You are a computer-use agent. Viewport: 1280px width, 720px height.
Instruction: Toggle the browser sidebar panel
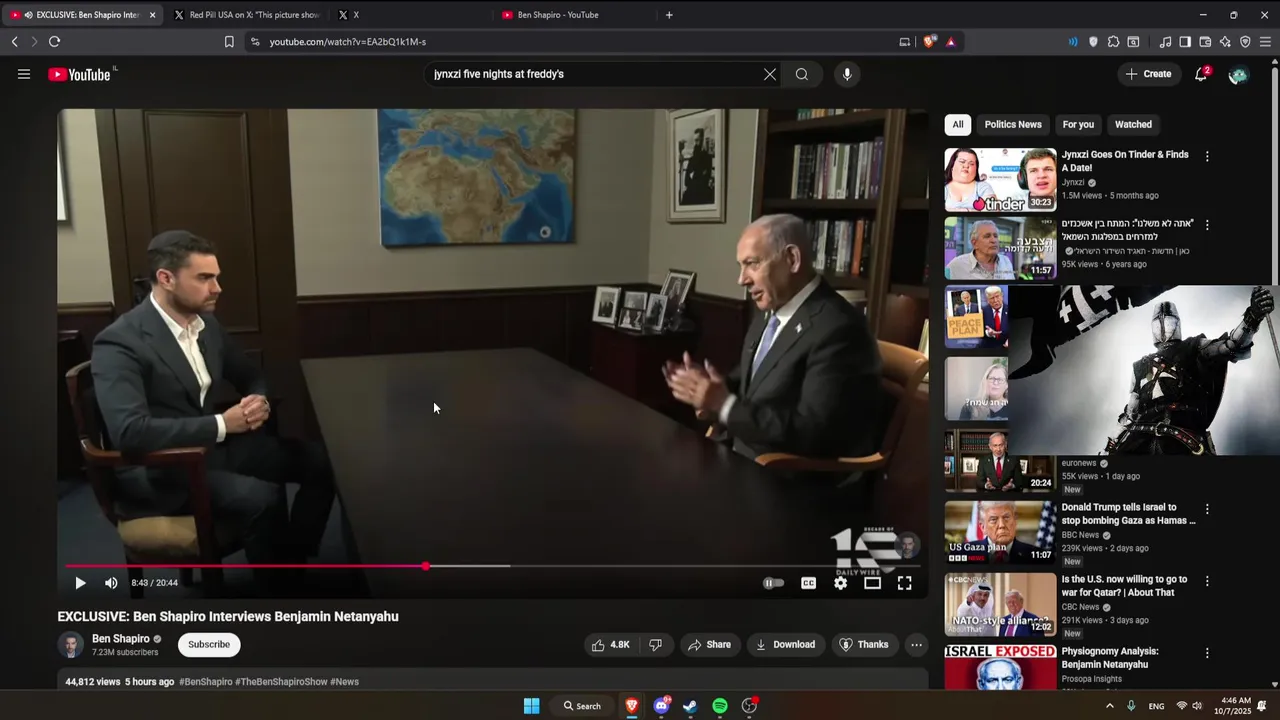[1185, 42]
